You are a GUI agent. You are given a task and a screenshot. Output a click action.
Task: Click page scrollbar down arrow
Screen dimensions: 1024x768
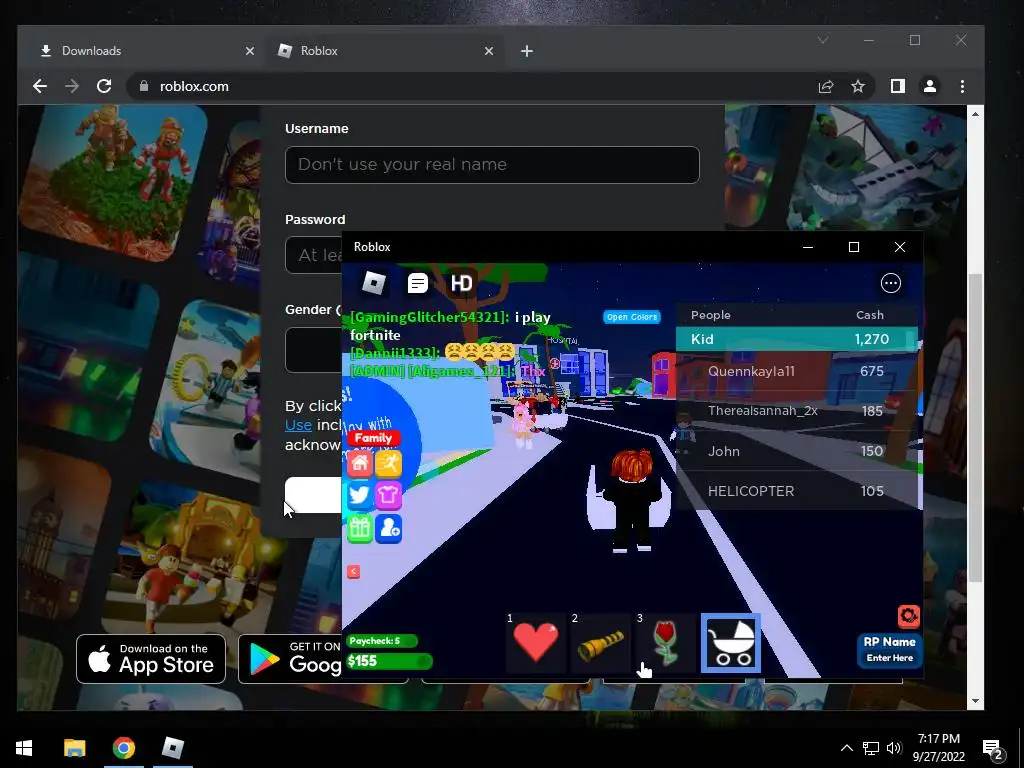(975, 701)
